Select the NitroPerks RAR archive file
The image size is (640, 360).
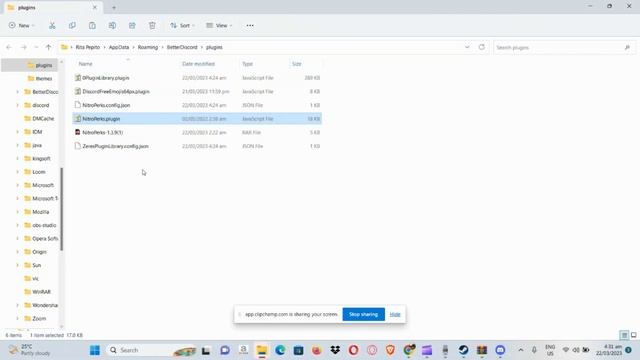tap(197, 132)
